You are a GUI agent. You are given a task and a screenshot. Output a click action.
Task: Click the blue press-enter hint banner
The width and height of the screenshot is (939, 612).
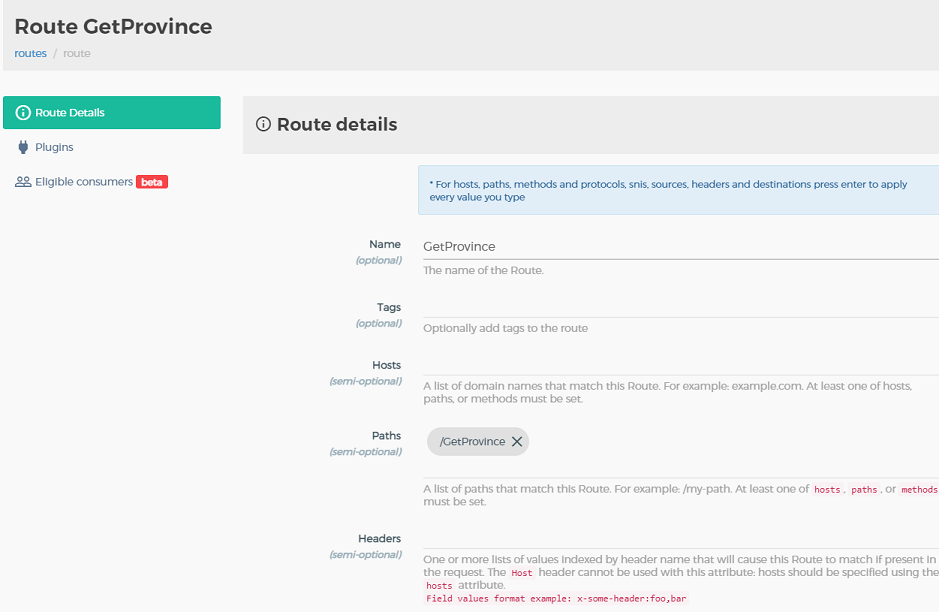(678, 190)
